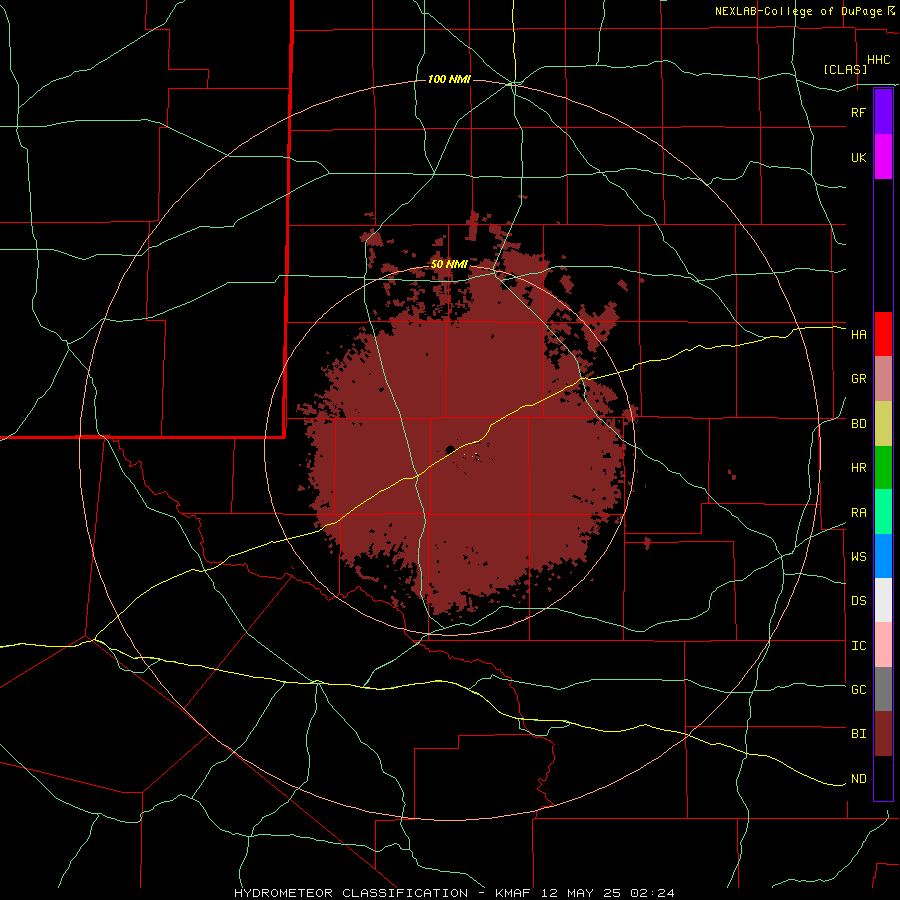This screenshot has height=900, width=900.
Task: Pick the HR green legend swatch
Action: pos(883,467)
